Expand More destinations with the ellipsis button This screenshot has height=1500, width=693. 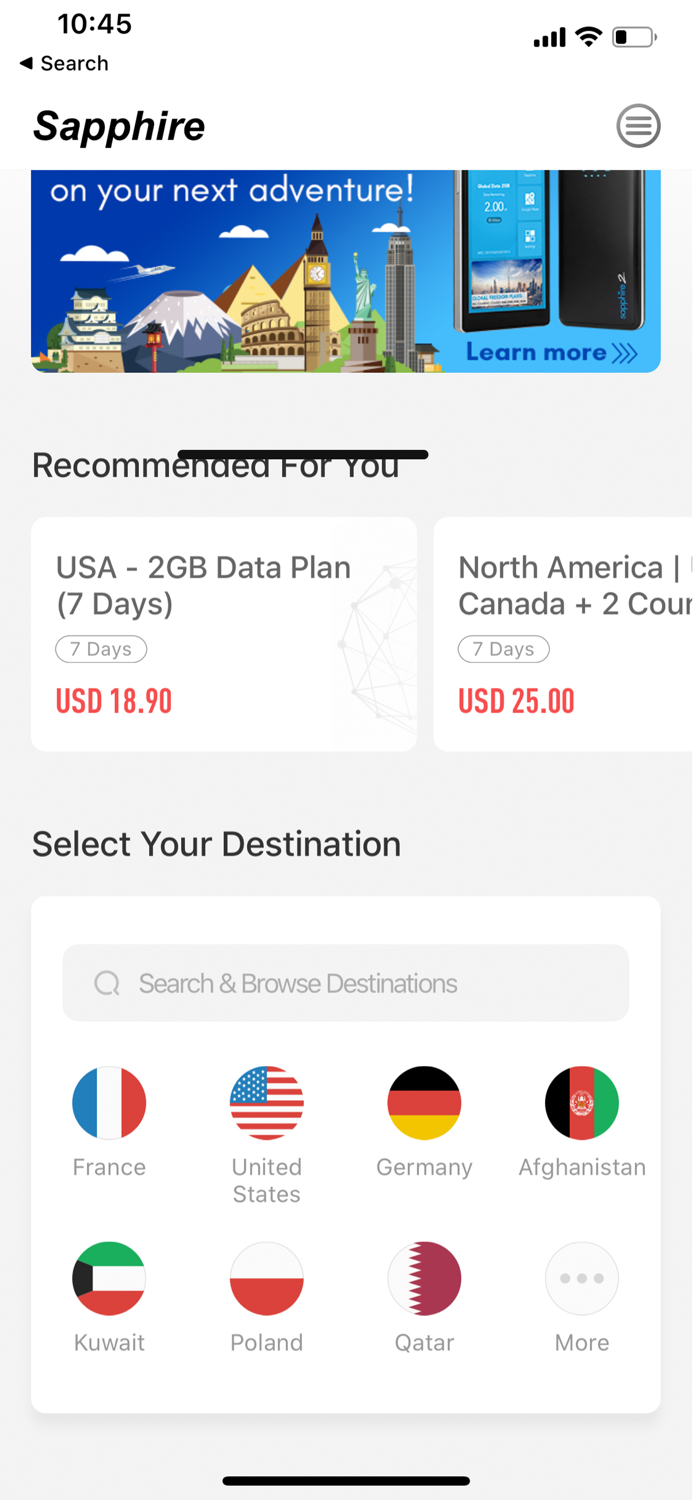[x=581, y=1278]
